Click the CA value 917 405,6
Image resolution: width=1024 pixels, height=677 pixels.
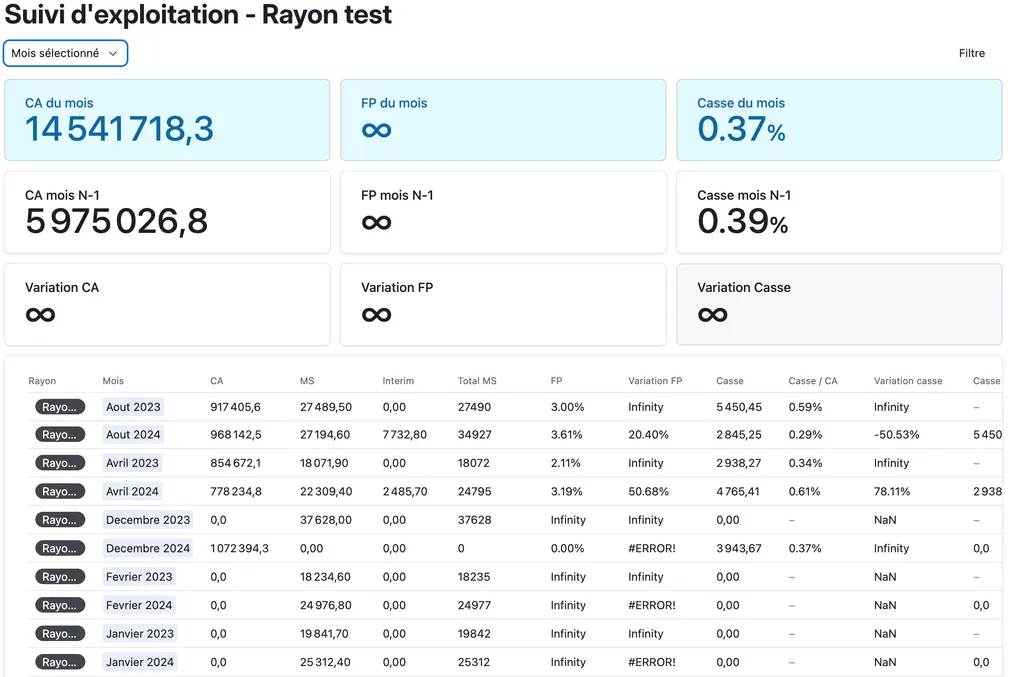pyautogui.click(x=235, y=407)
